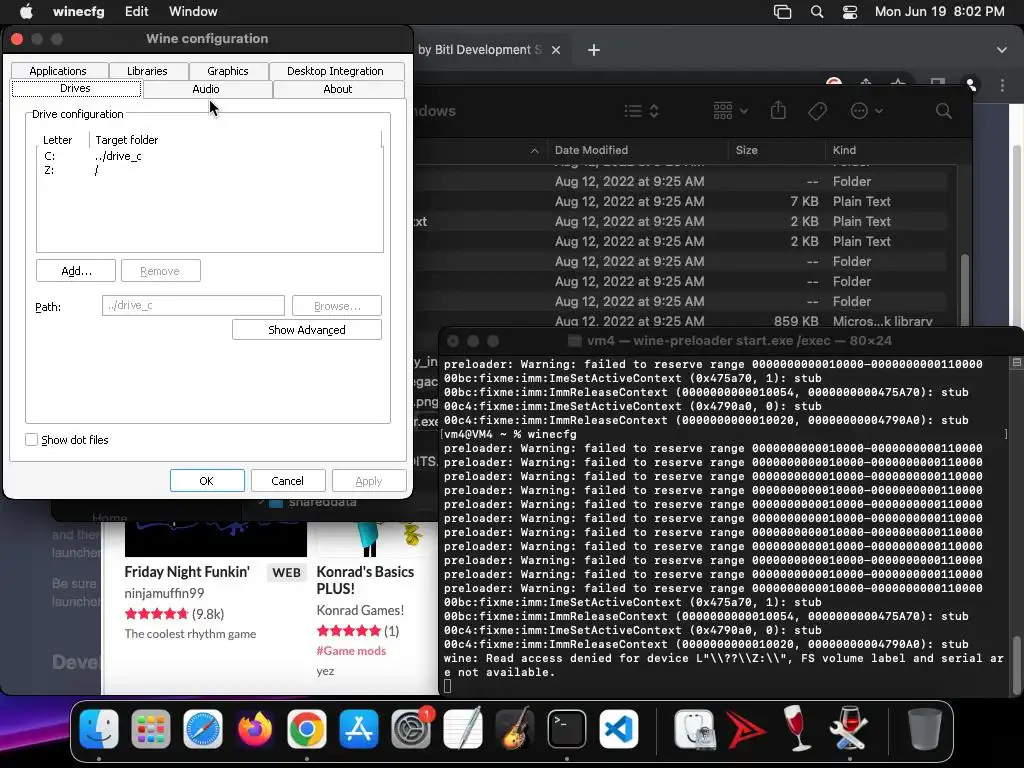Open the Finder grouping dropdown

click(x=730, y=111)
